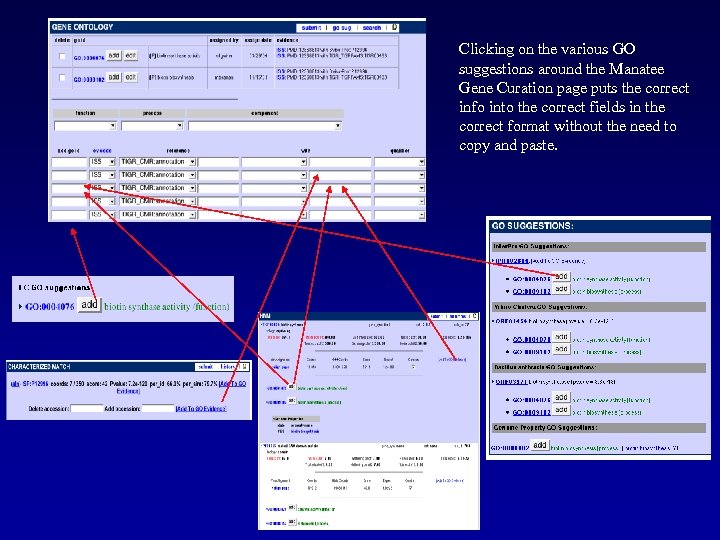Click first small add button in upper HMM block

(292, 387)
